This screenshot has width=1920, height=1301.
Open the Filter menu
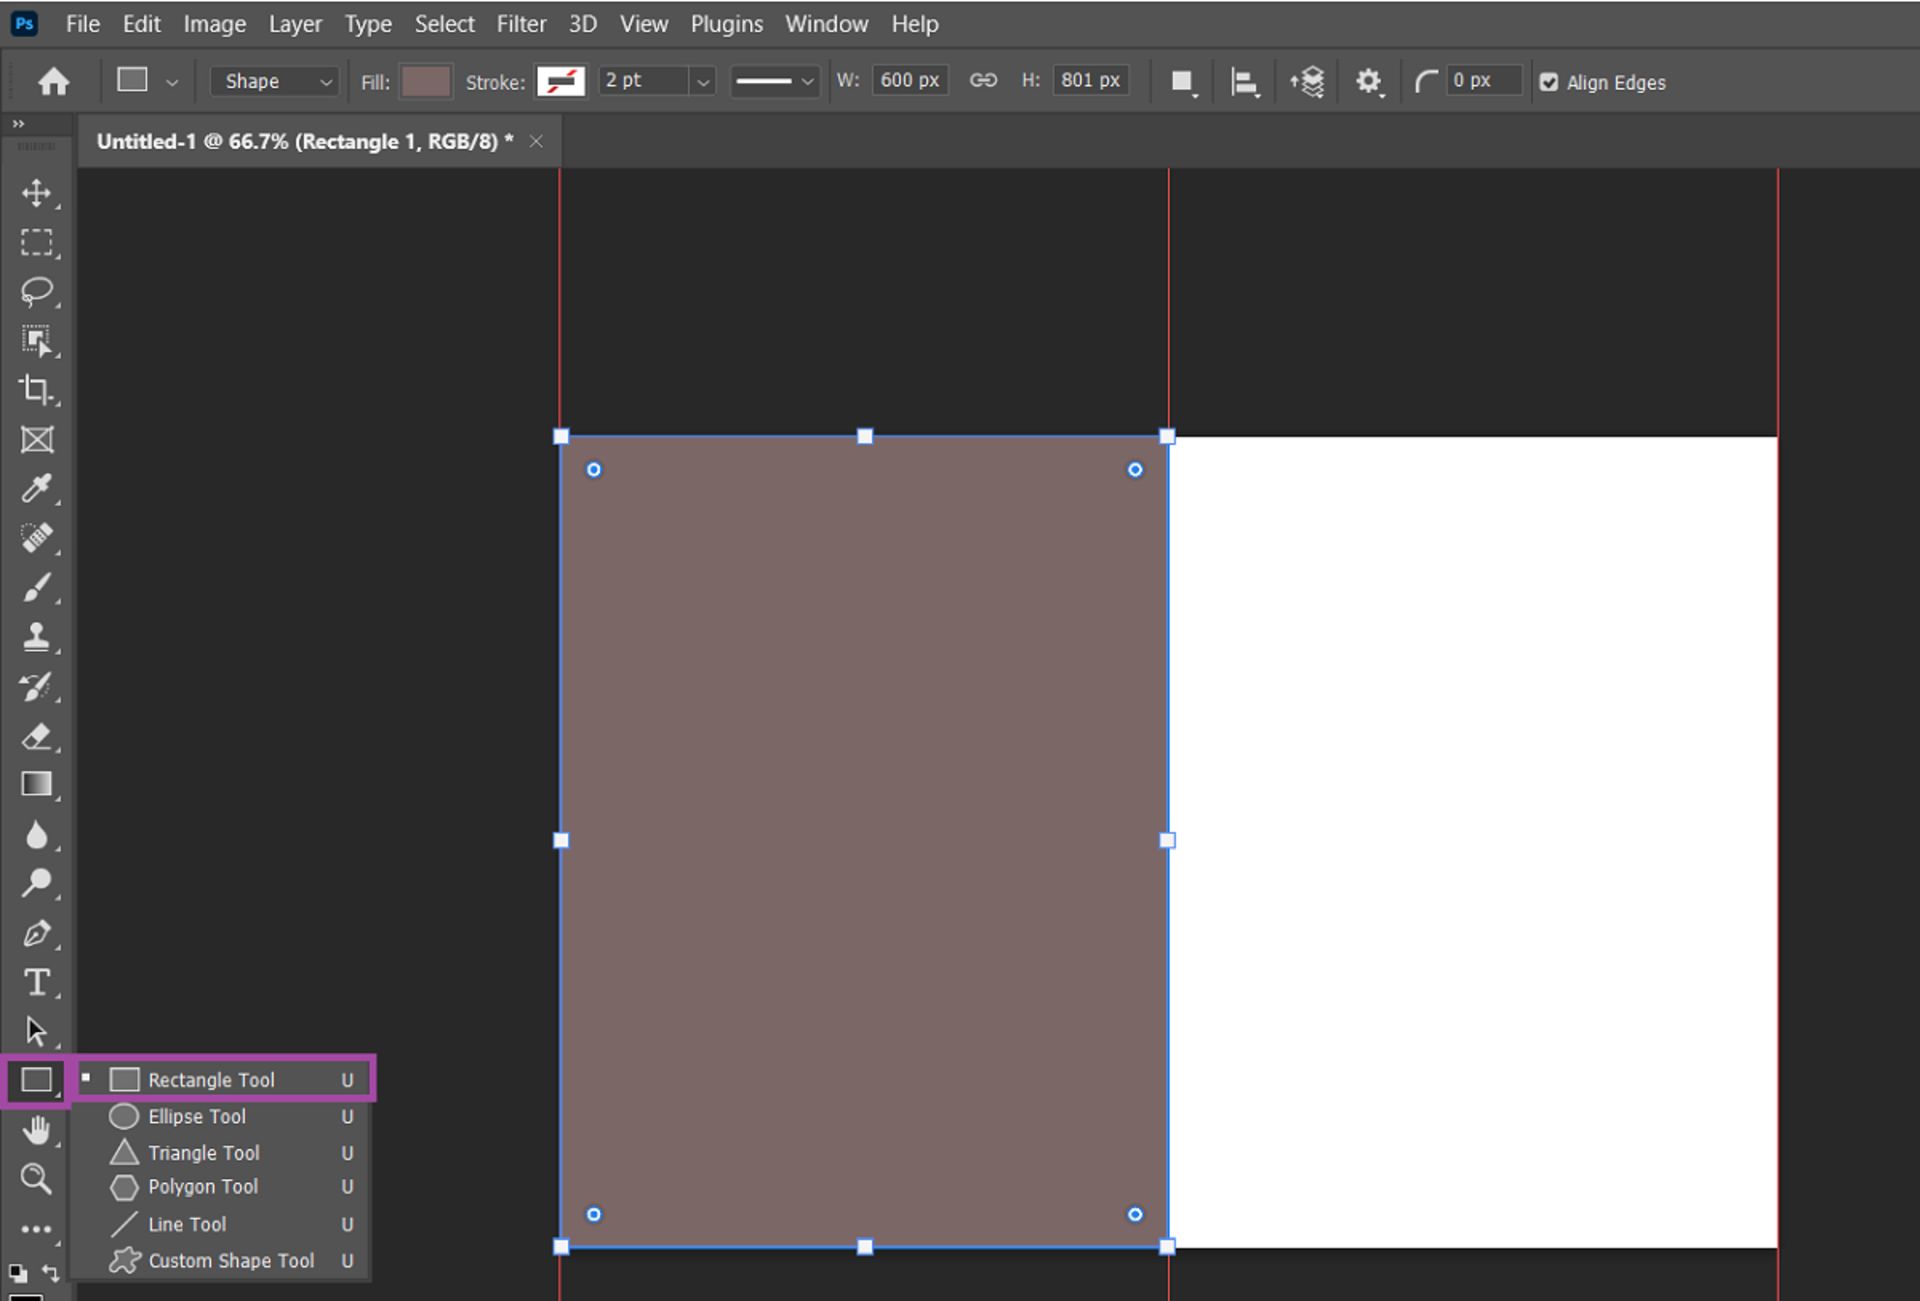[521, 24]
